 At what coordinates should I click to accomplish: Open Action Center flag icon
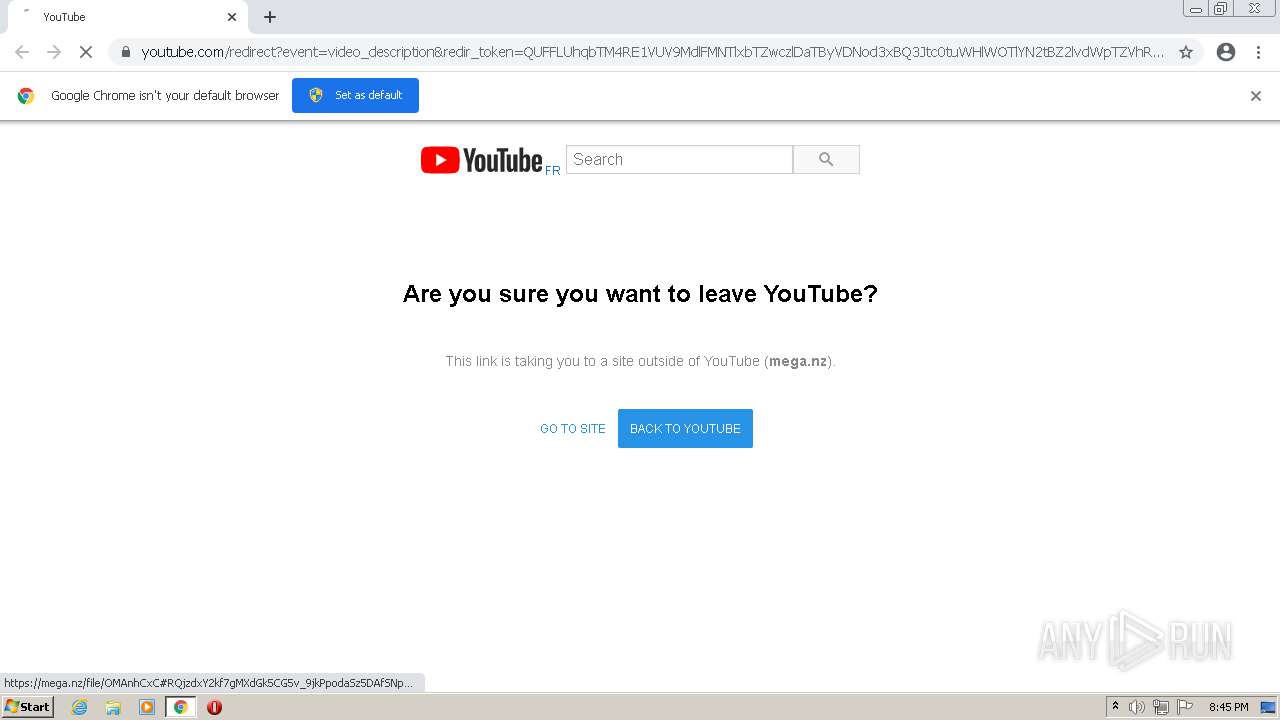coord(1185,707)
